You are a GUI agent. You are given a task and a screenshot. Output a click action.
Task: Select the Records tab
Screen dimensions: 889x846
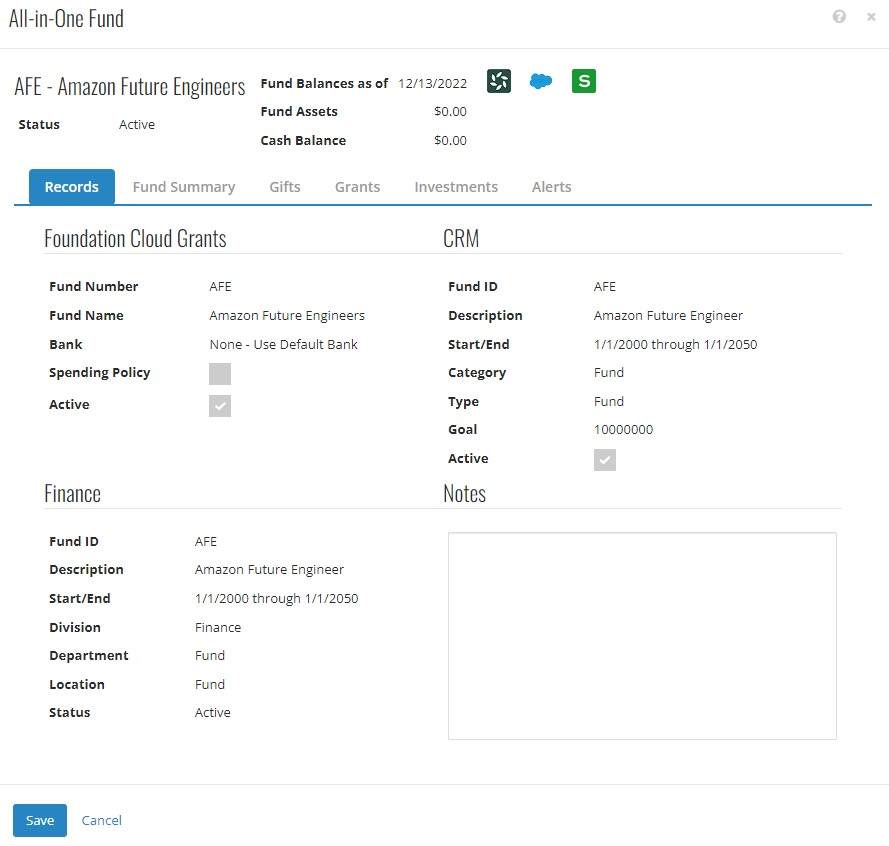tap(72, 187)
